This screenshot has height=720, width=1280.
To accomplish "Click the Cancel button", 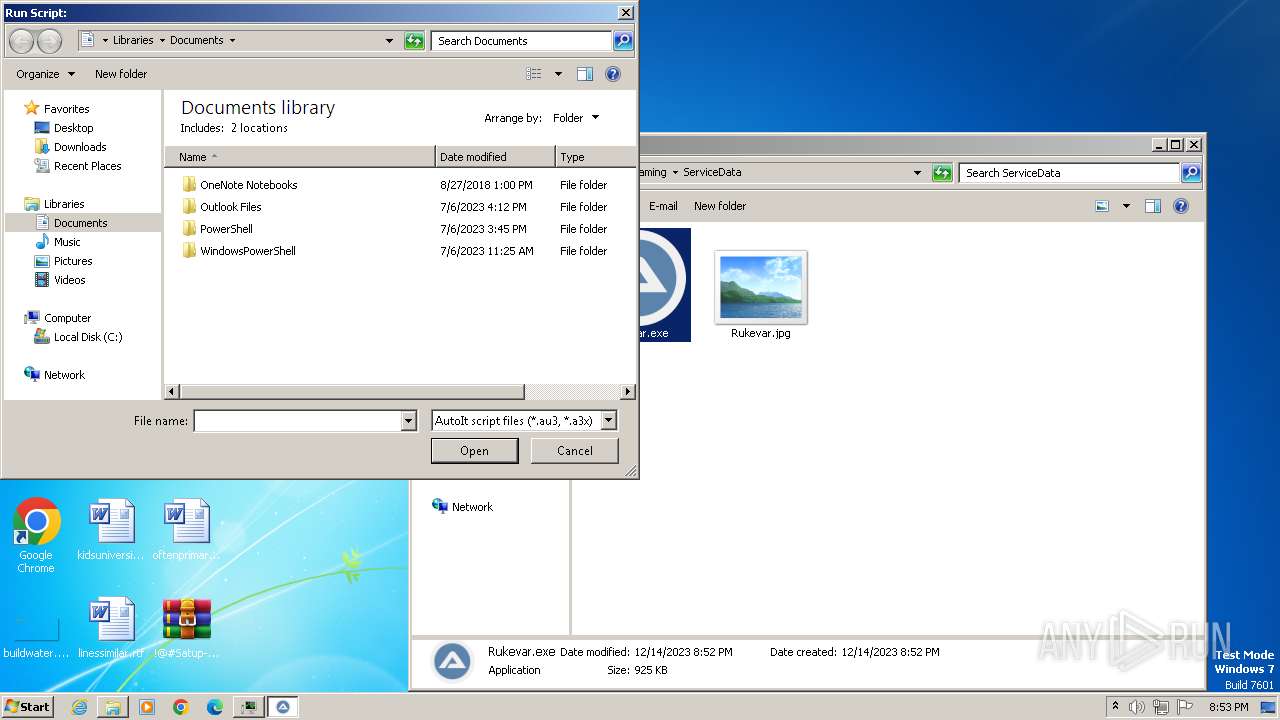I will pos(575,451).
